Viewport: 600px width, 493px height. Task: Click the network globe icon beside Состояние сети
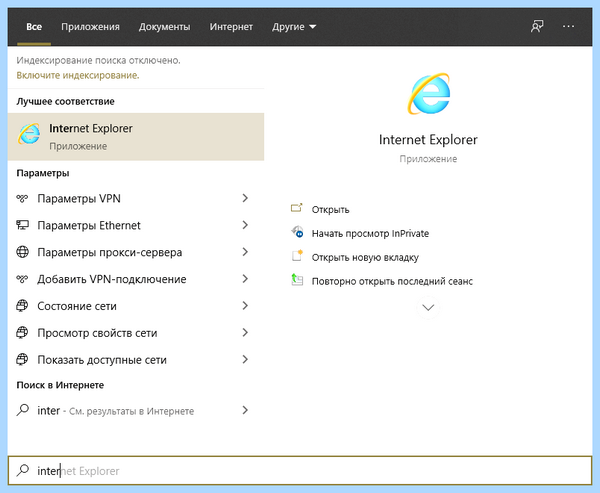tap(22, 306)
